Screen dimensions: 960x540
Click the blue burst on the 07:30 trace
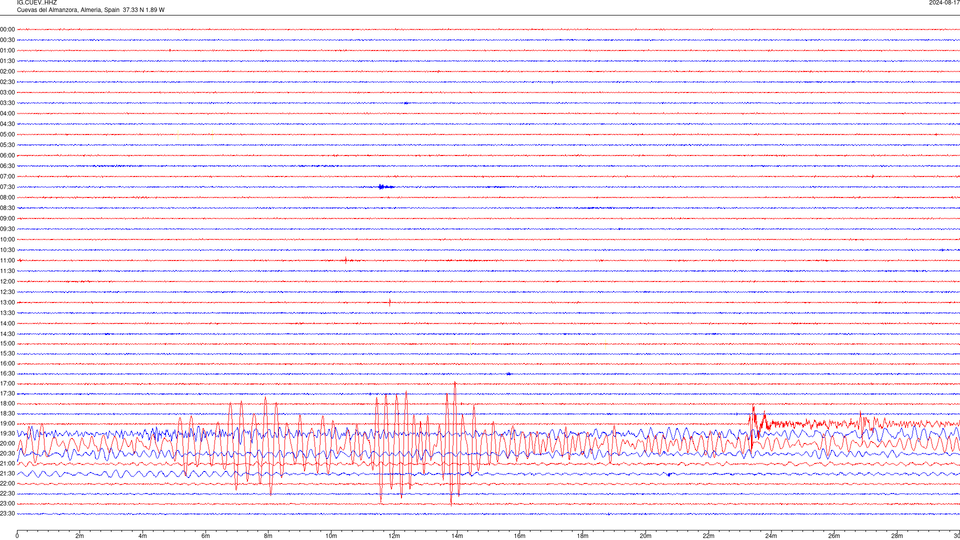click(x=385, y=187)
